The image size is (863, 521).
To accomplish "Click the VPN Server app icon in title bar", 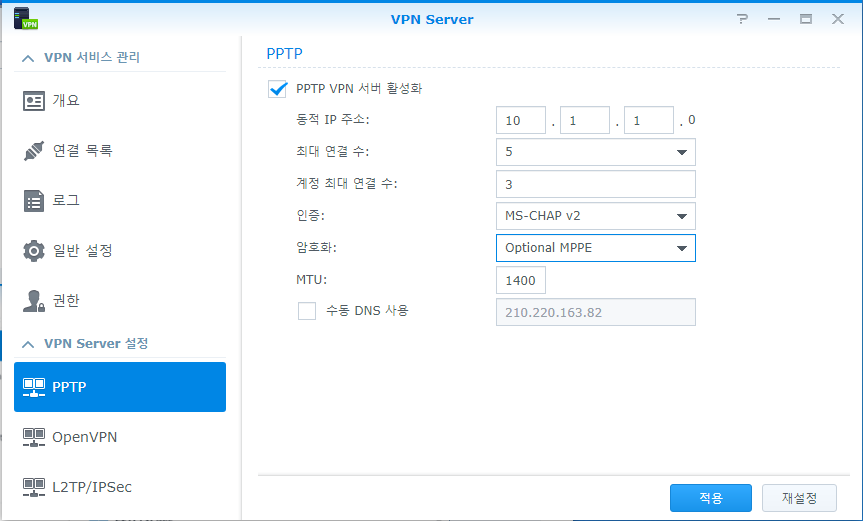I will pyautogui.click(x=25, y=18).
